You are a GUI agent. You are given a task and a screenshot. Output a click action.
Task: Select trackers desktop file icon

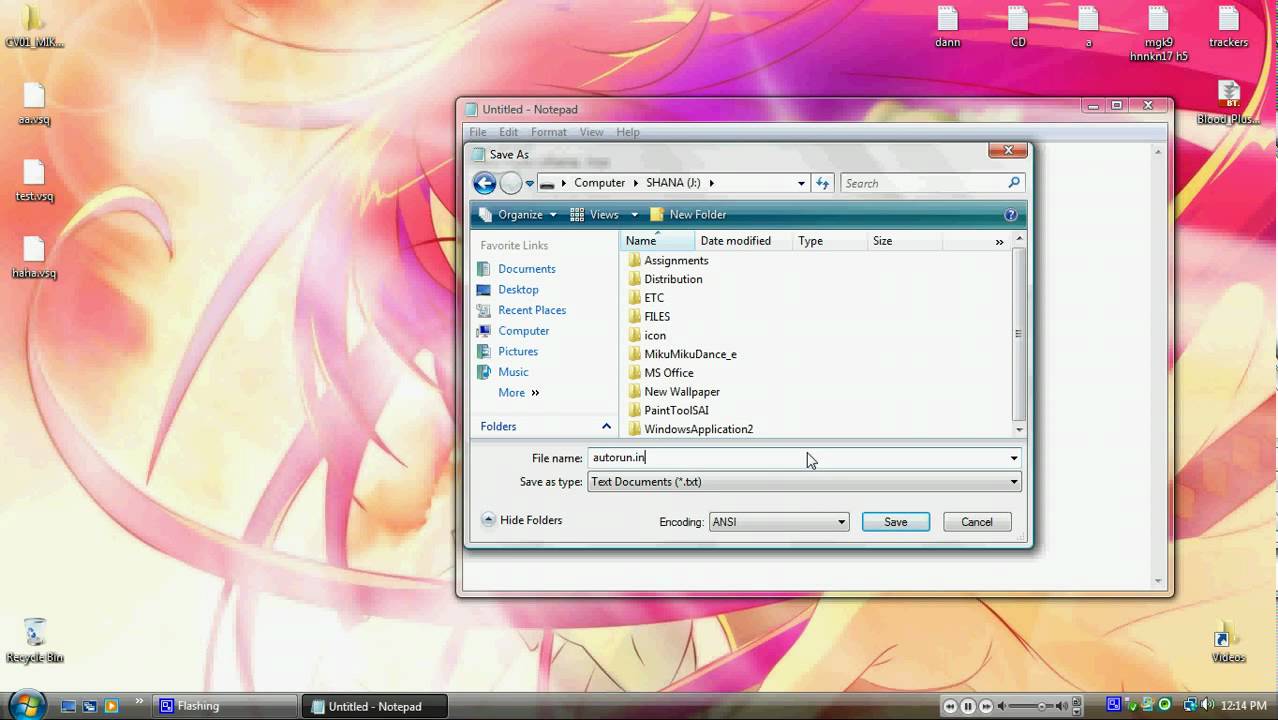1228,27
